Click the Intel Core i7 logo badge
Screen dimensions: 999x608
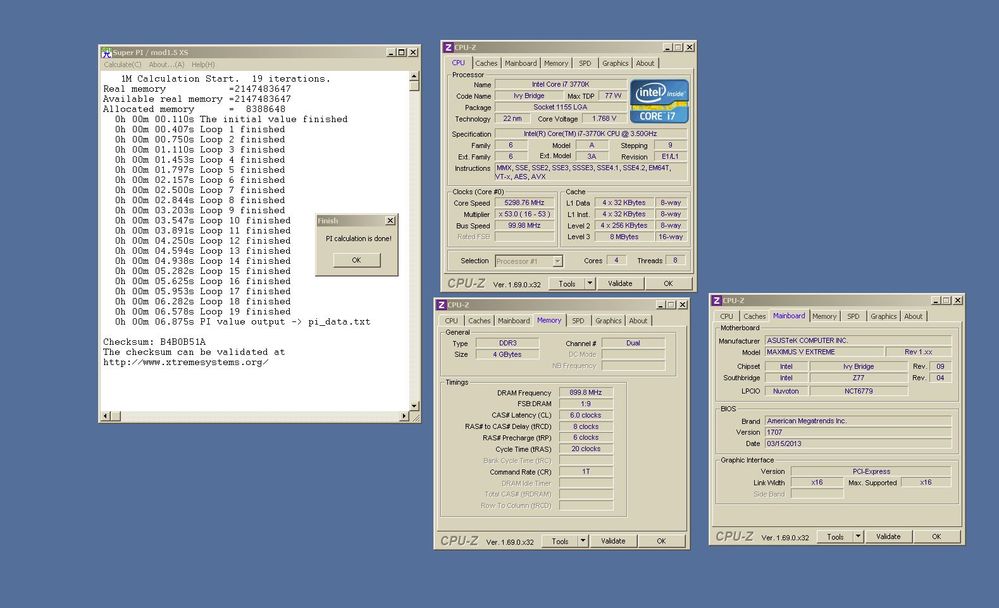click(x=659, y=101)
